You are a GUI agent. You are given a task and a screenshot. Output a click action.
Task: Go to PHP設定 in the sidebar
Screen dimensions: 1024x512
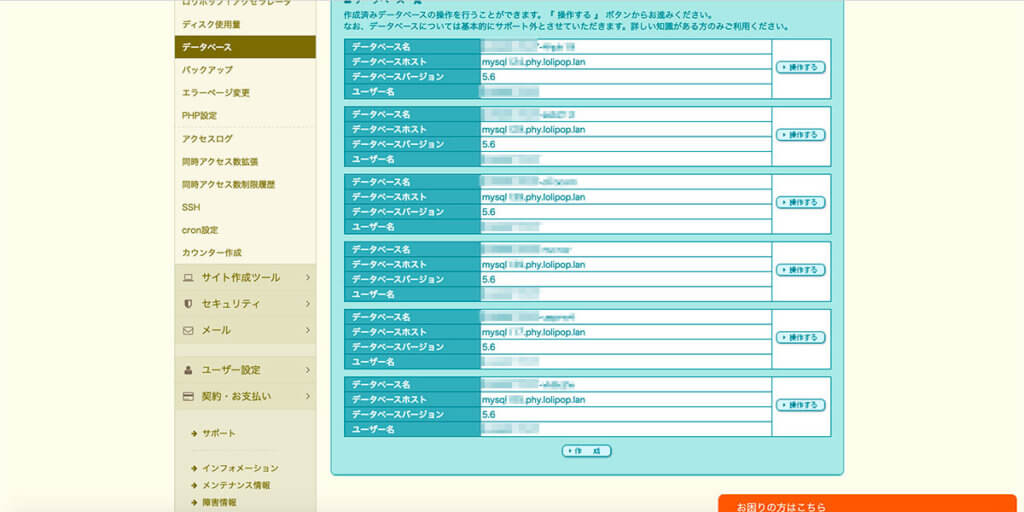tap(199, 116)
